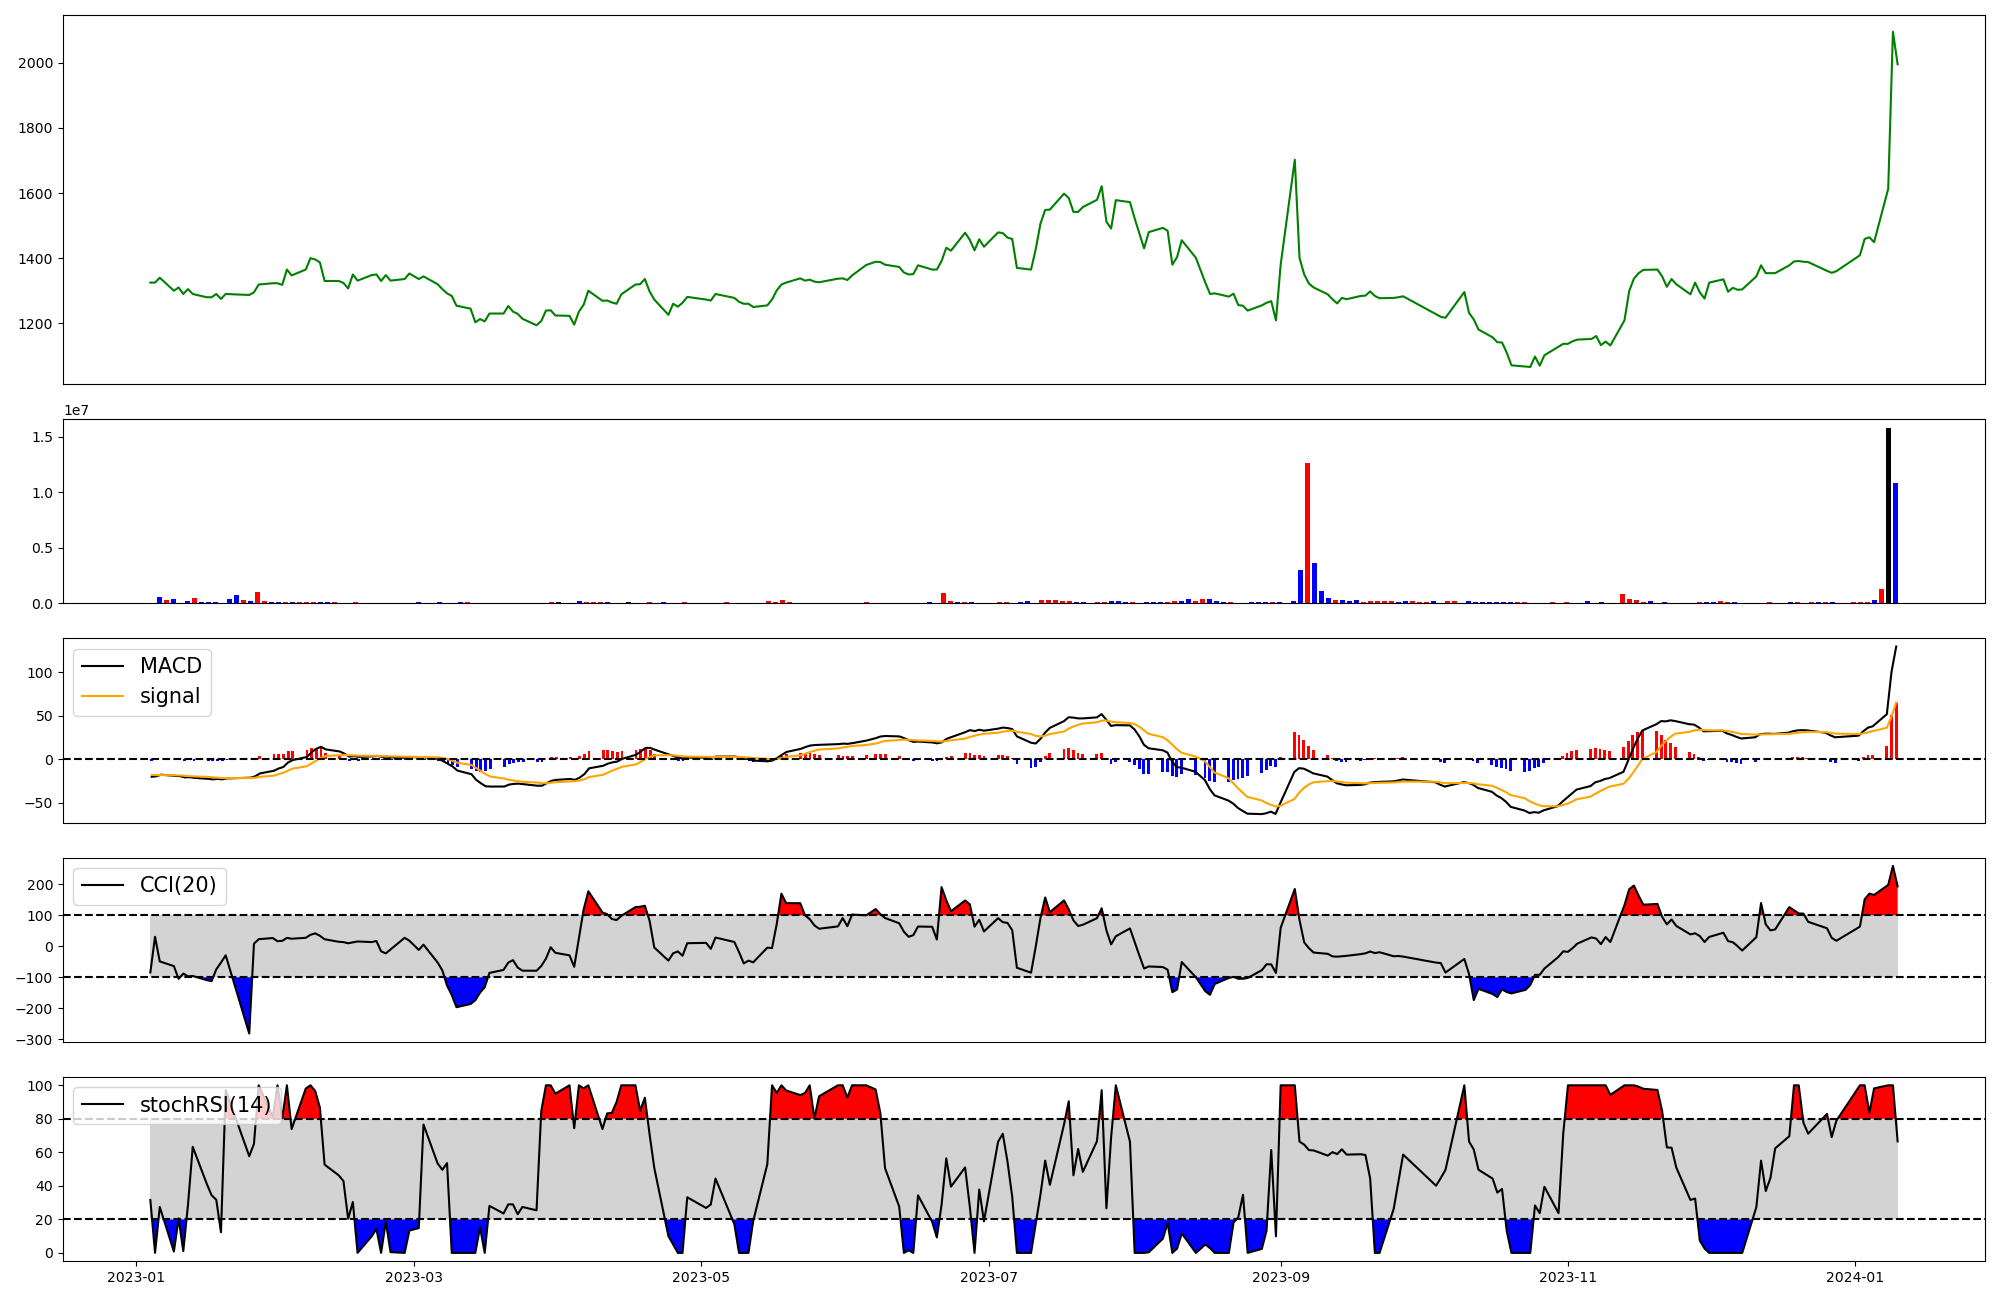Click the tall blue volume bar at far right
2000x1300 pixels.
(1895, 543)
